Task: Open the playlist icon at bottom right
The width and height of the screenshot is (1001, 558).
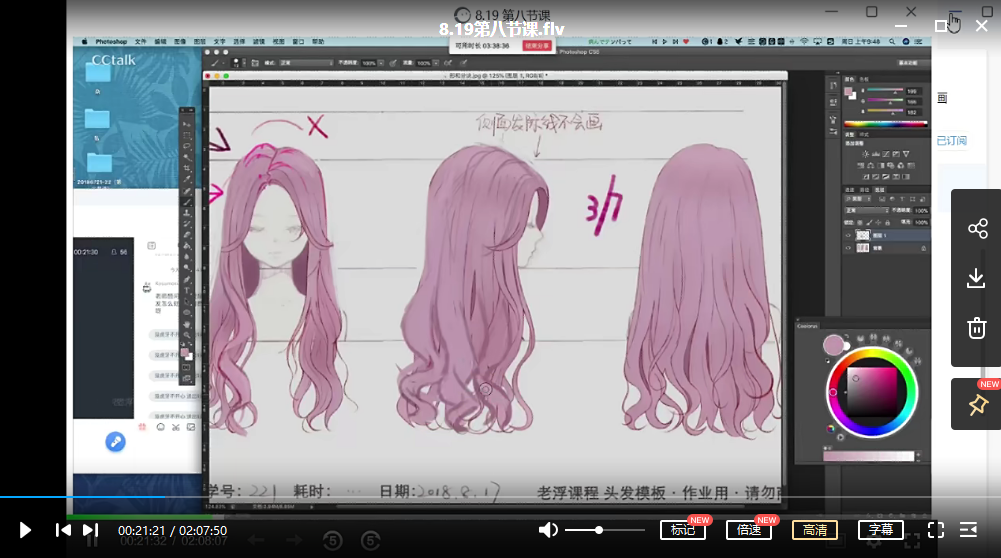Action: [x=968, y=530]
